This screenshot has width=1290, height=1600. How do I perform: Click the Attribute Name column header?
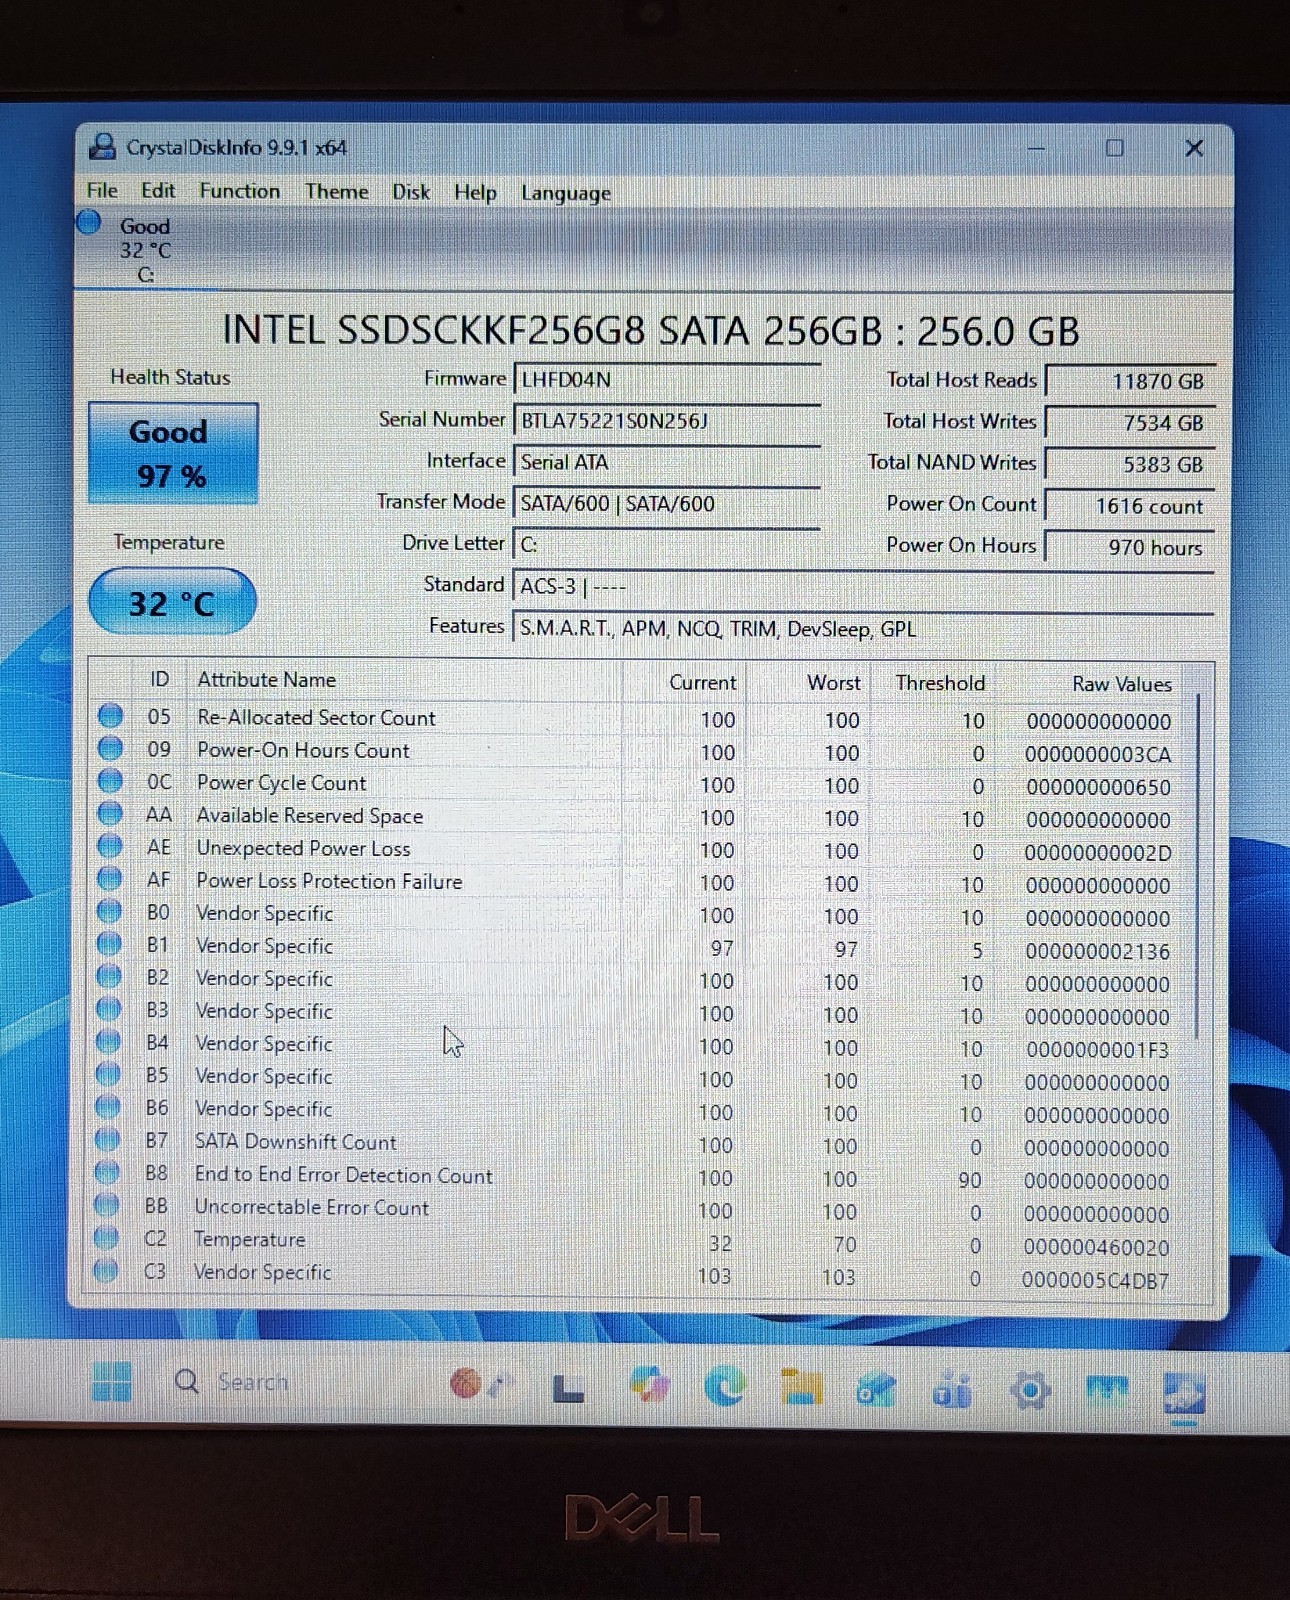point(266,680)
